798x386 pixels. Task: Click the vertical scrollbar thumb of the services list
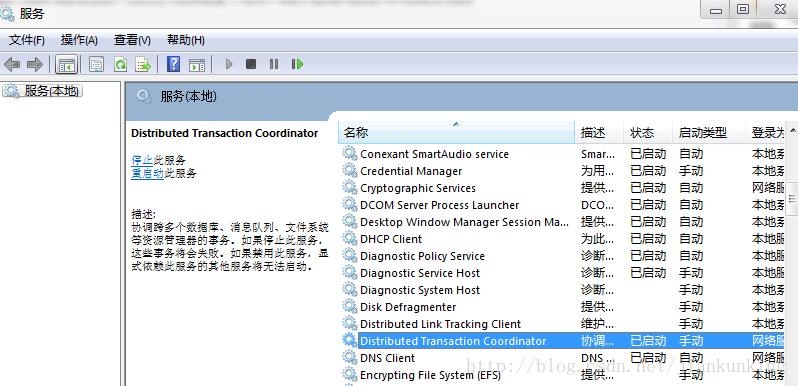pyautogui.click(x=792, y=198)
